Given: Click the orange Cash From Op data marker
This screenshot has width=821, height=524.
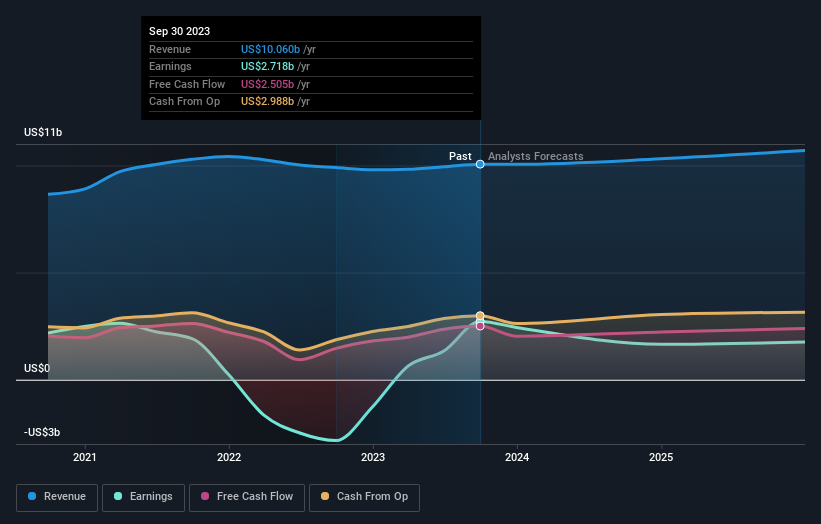Looking at the screenshot, I should (x=480, y=315).
